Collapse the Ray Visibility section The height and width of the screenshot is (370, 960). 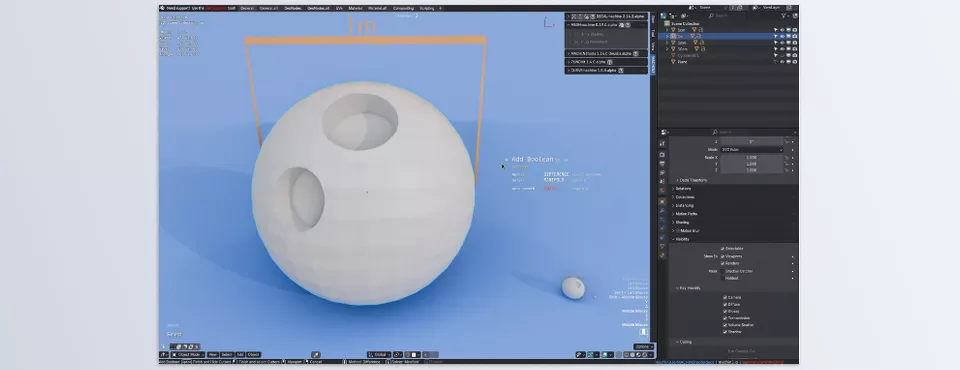pyautogui.click(x=688, y=288)
